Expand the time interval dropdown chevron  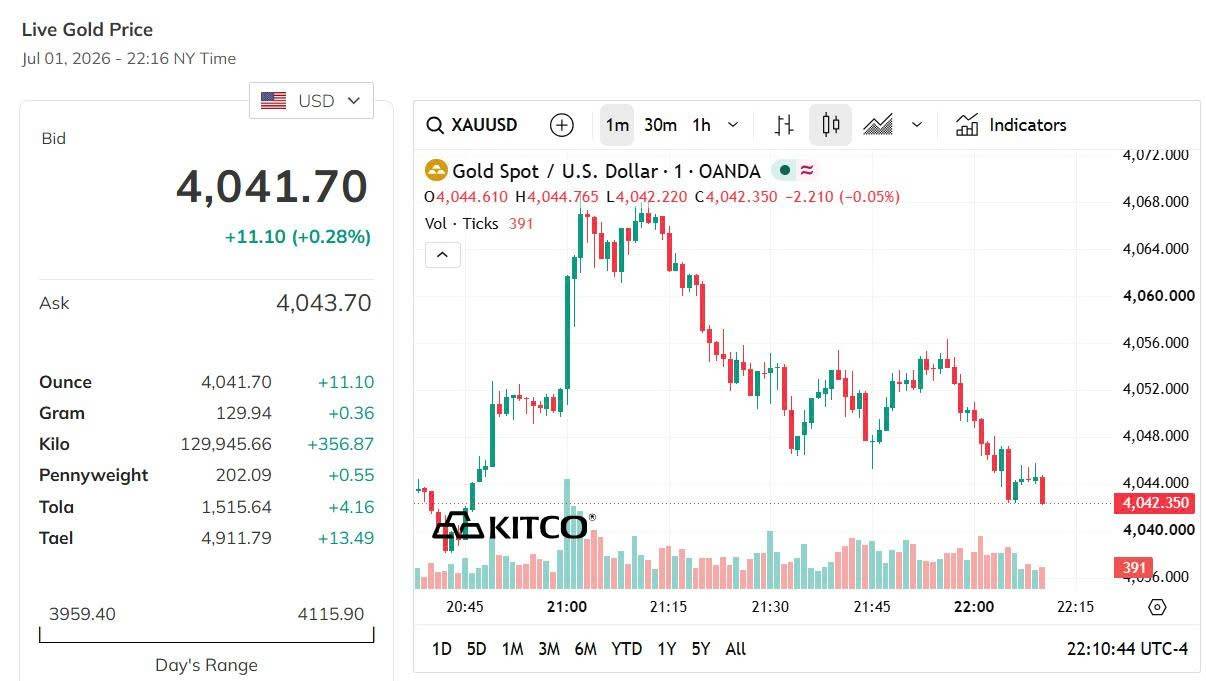pyautogui.click(x=733, y=125)
